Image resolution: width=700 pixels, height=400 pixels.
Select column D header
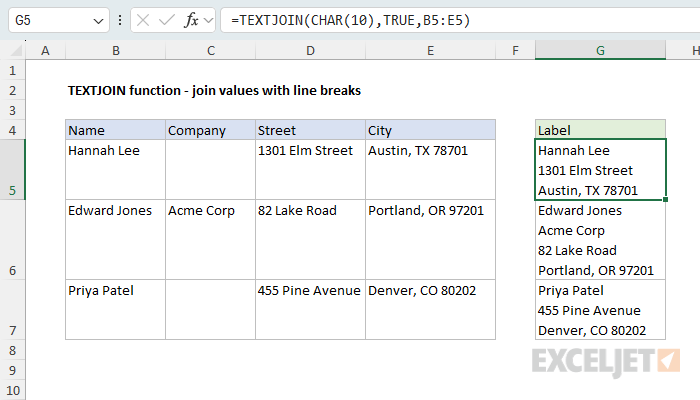310,50
